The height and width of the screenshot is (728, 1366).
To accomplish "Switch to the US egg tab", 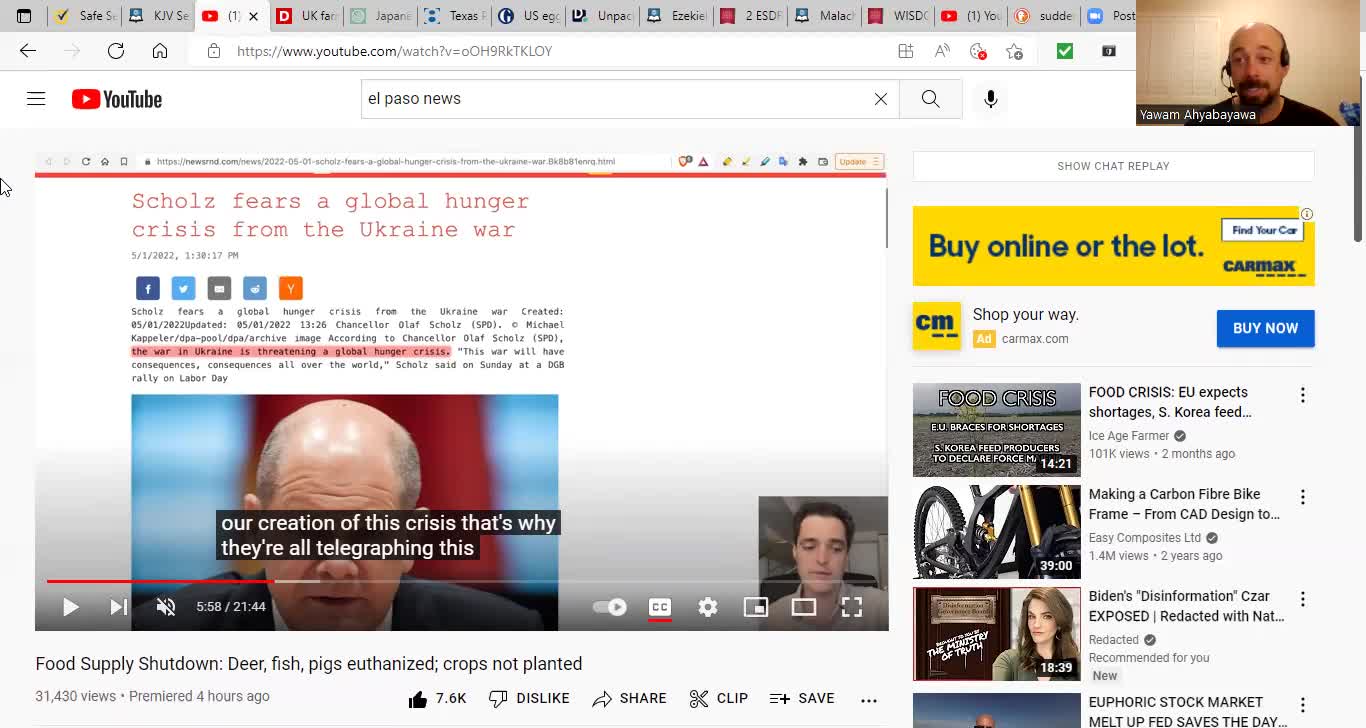I will click(x=529, y=16).
